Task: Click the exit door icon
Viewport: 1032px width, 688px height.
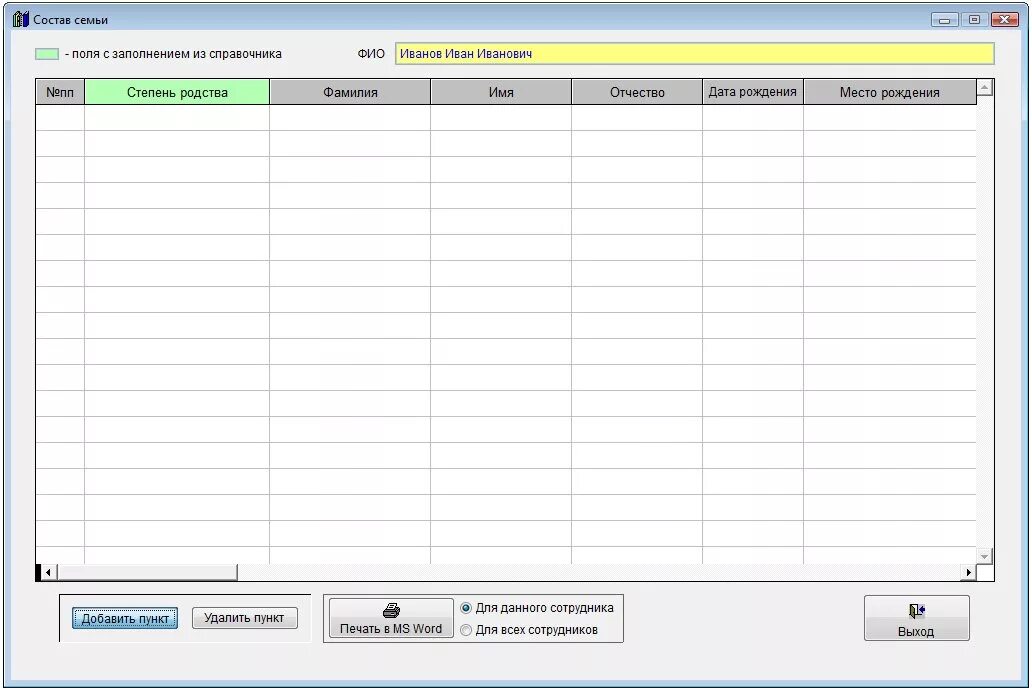Action: pos(917,611)
